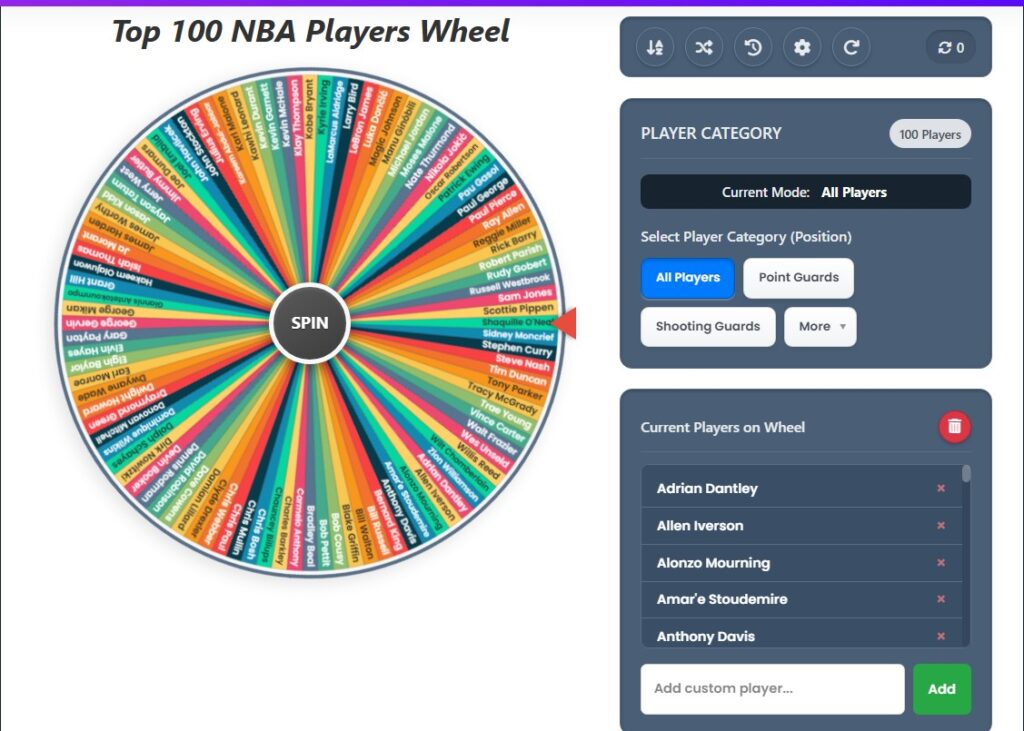Viewport: 1024px width, 731px height.
Task: Open wheel settings with the gear icon
Action: 802,46
